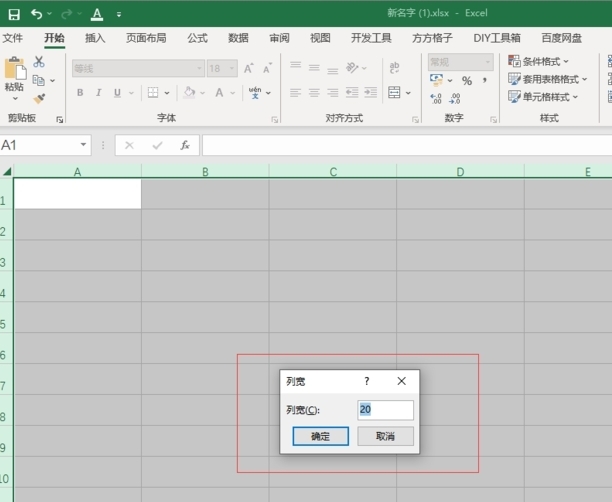Switch to the 视图 tab
612x502 pixels.
click(x=320, y=38)
